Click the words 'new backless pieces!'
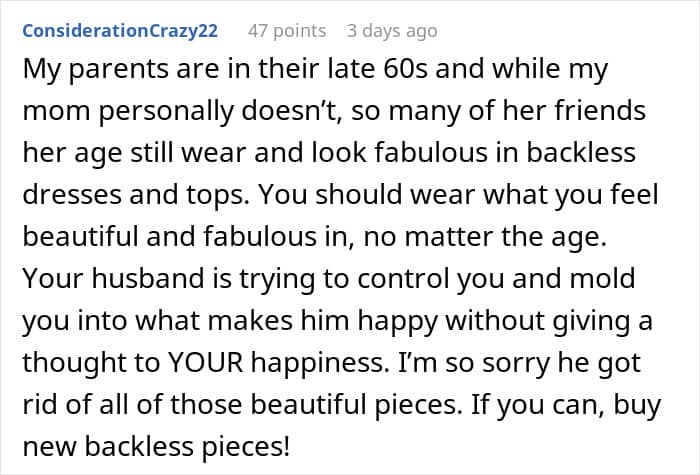 click(x=156, y=446)
